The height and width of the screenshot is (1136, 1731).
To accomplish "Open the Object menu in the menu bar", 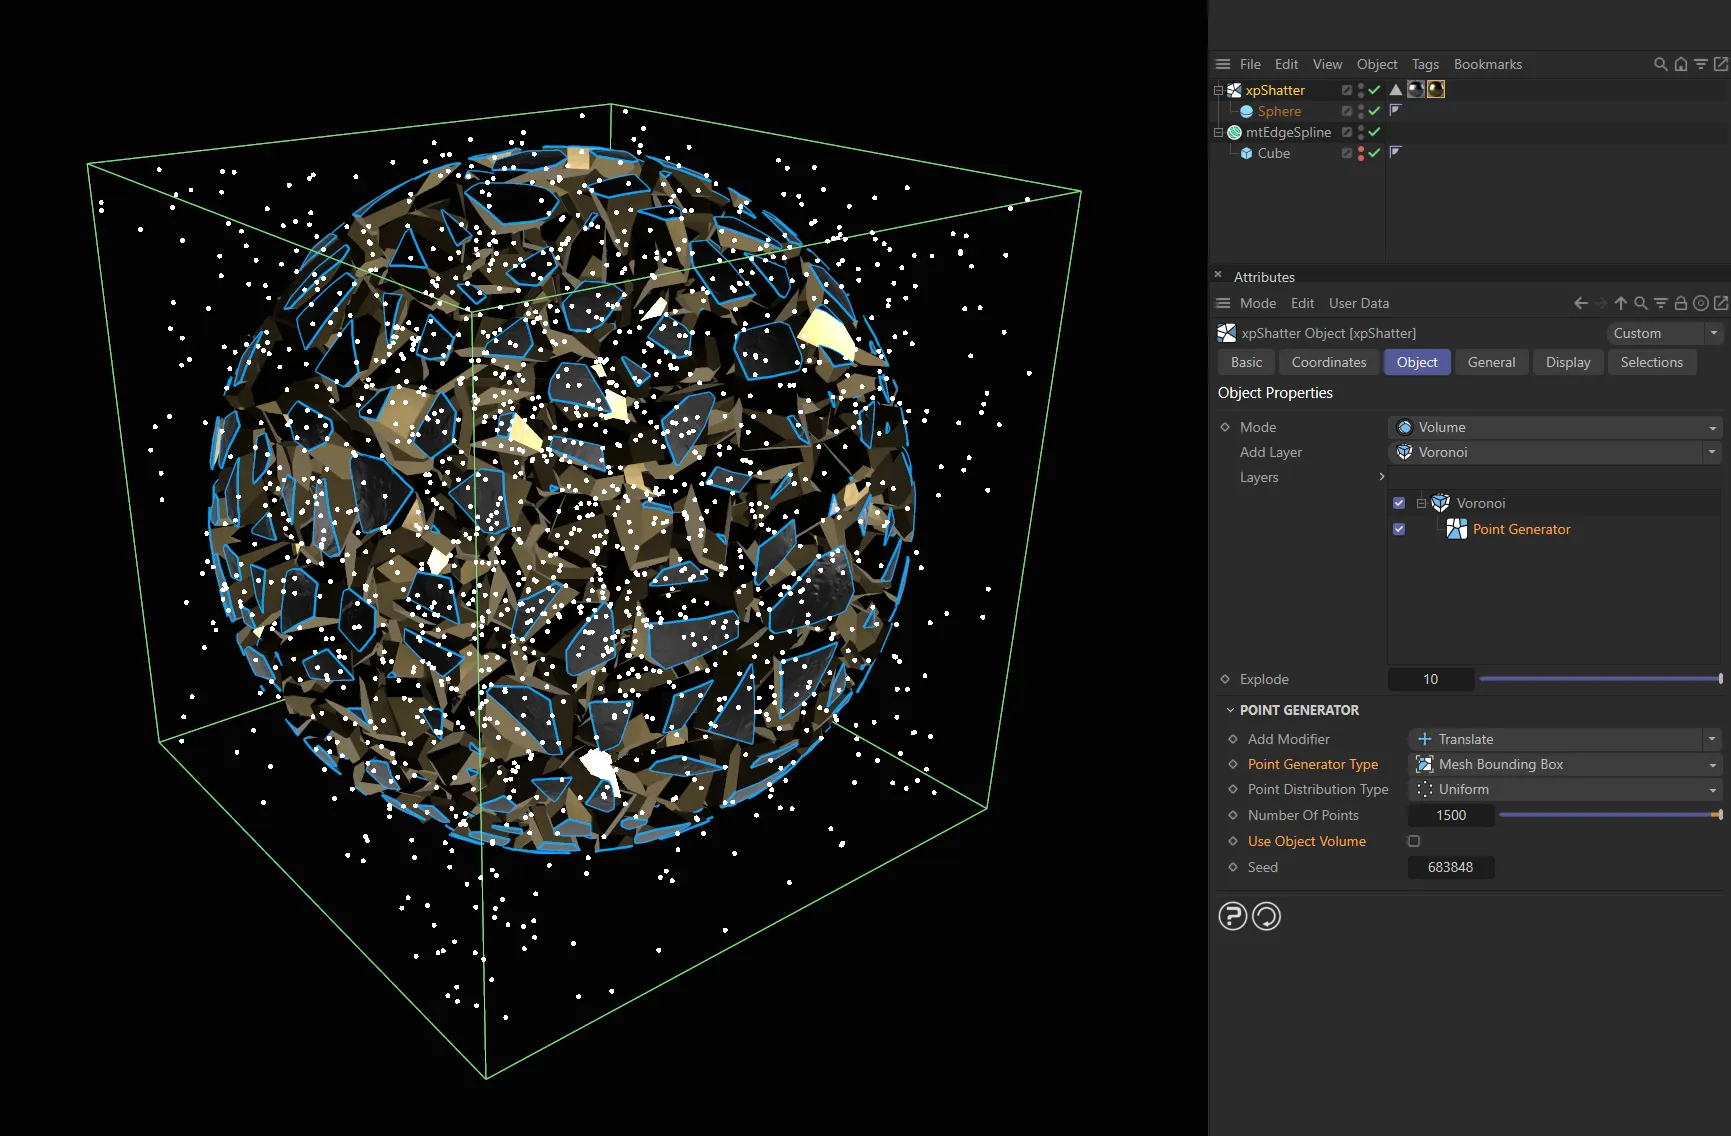I will [x=1377, y=64].
